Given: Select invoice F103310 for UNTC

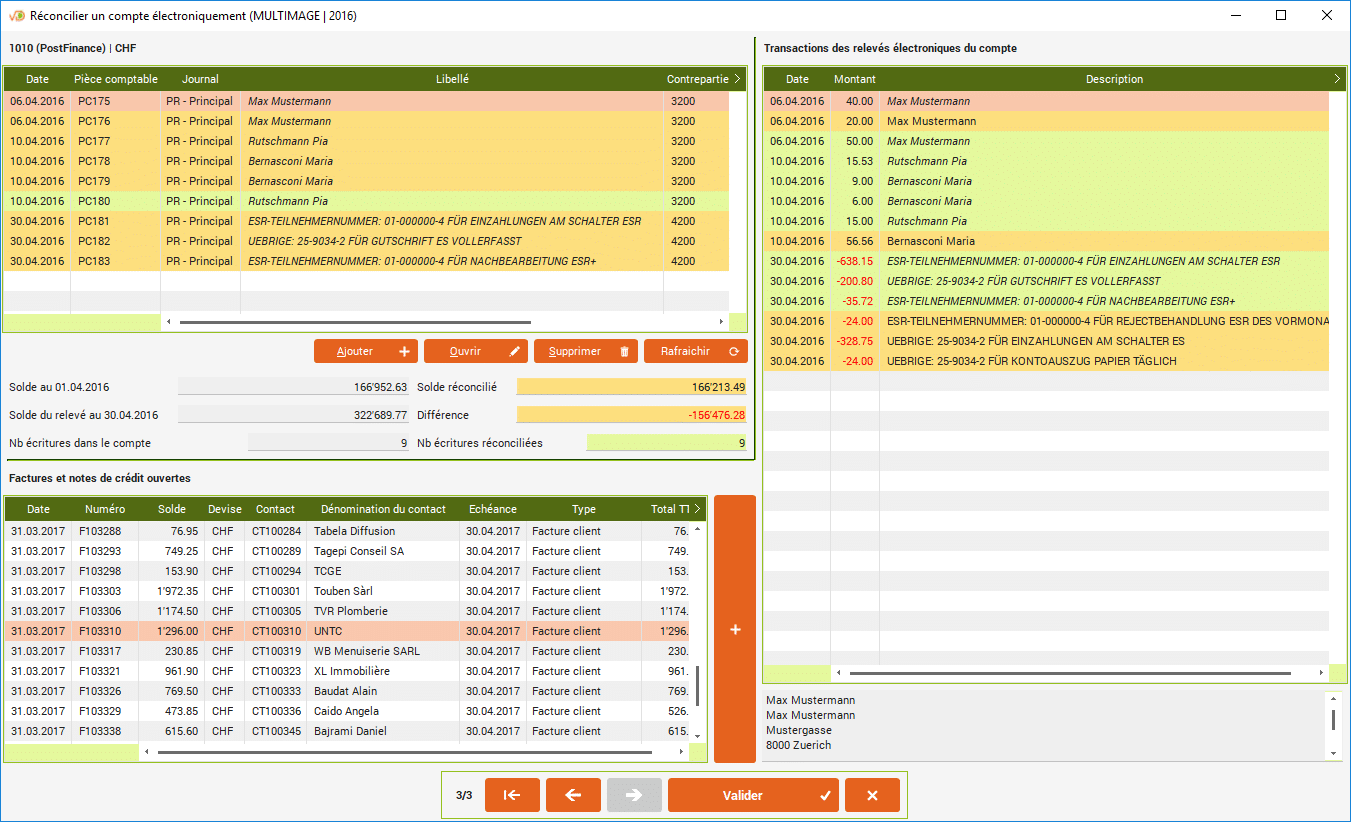Looking at the screenshot, I should tap(350, 631).
